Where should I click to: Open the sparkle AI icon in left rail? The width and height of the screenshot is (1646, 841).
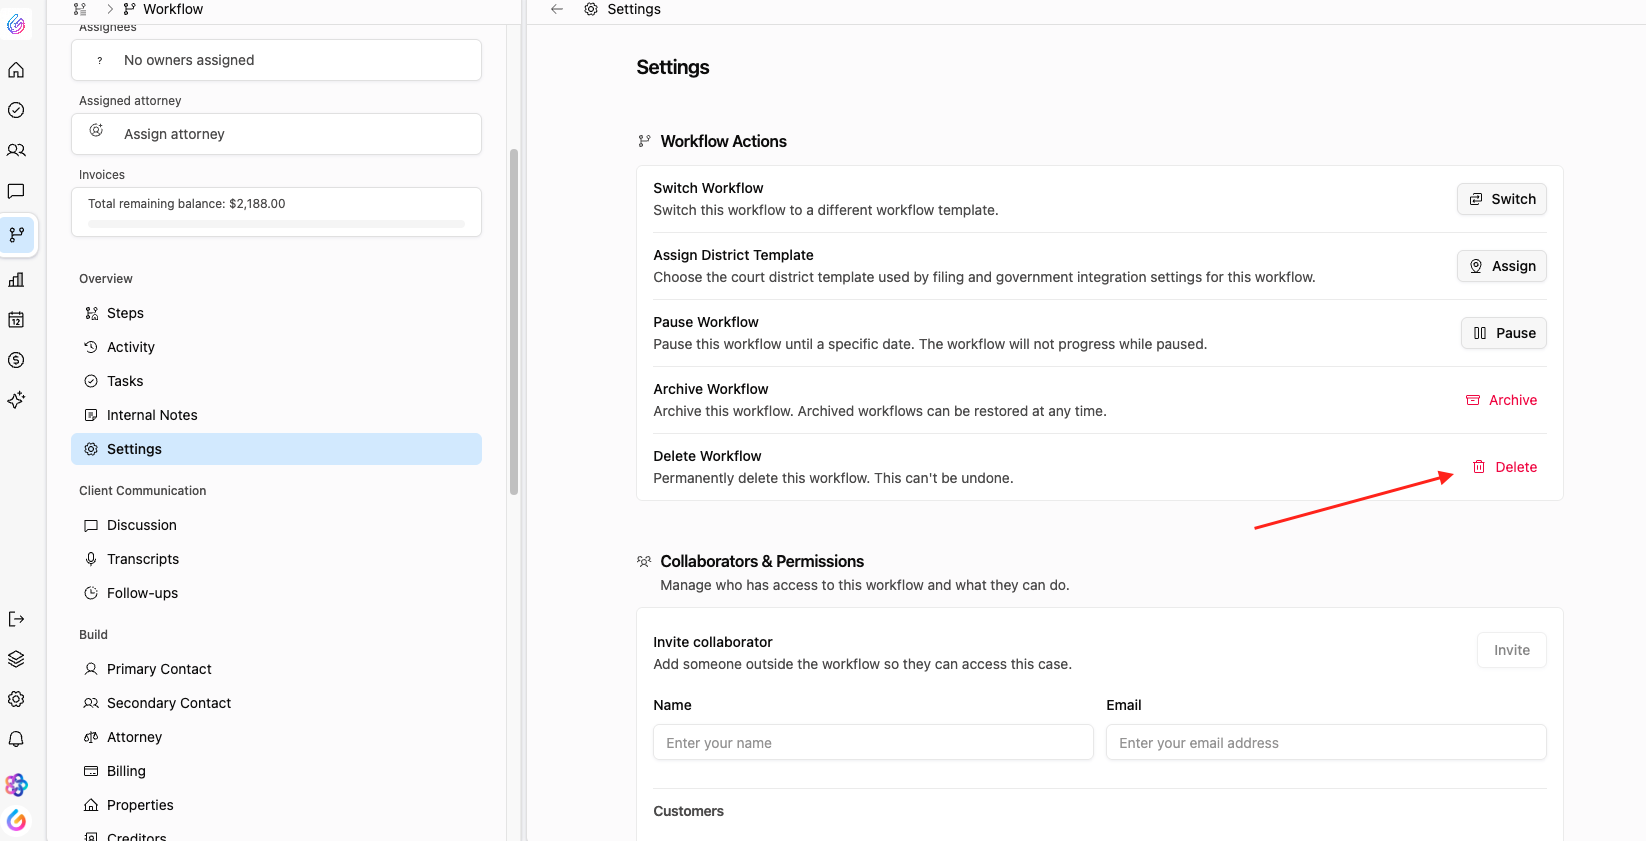16,400
